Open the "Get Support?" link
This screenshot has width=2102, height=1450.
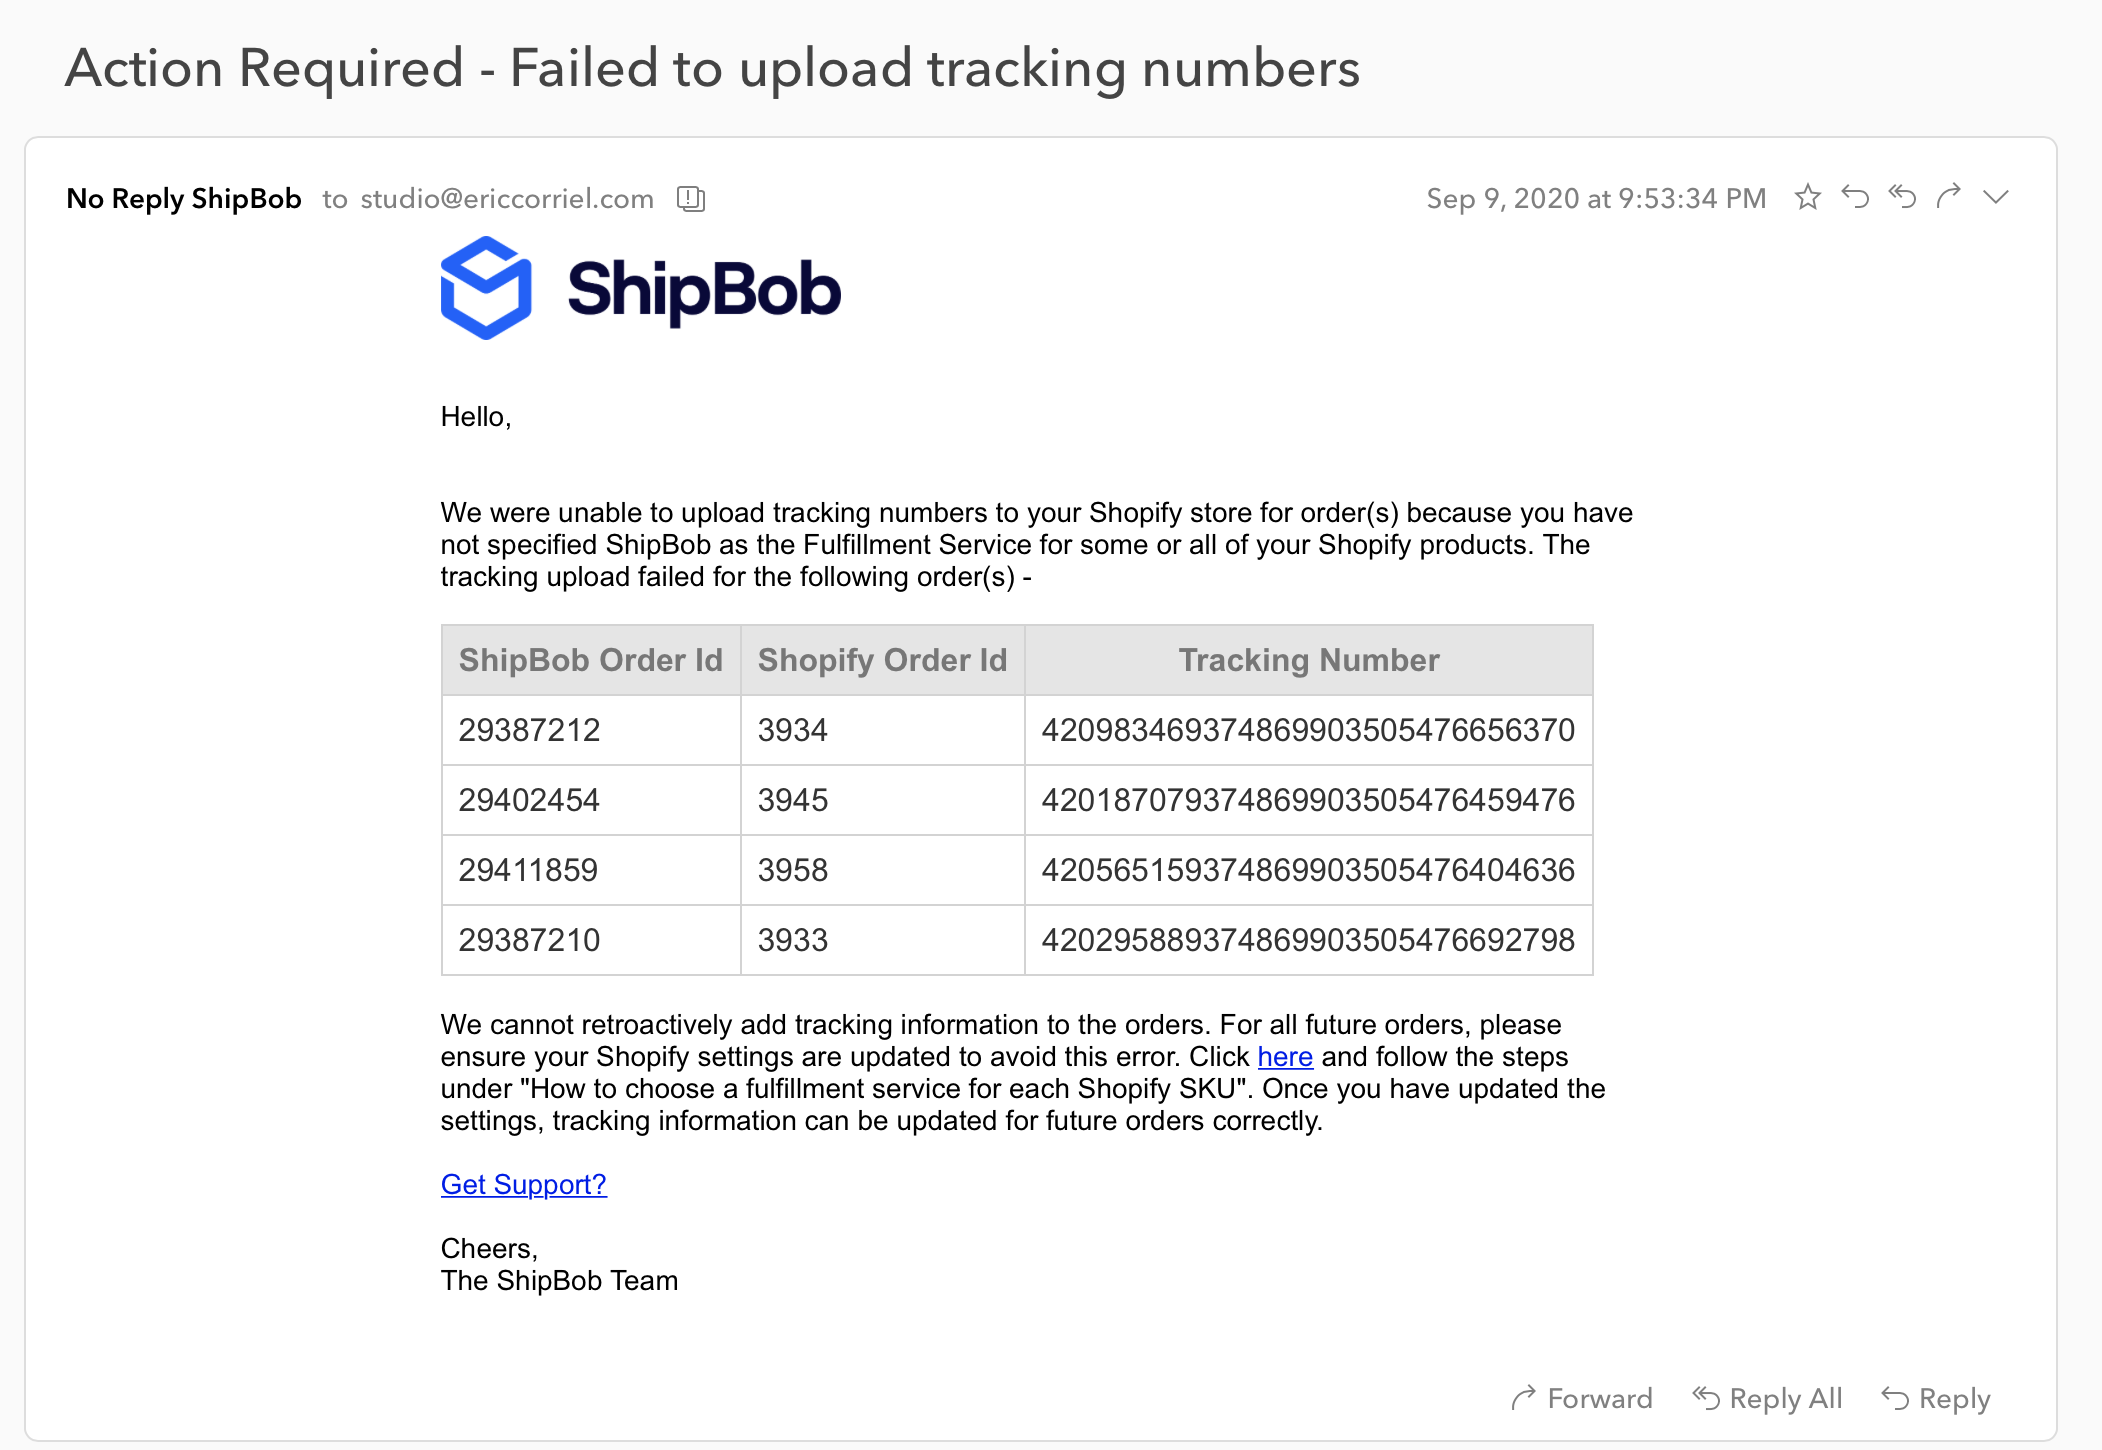pyautogui.click(x=524, y=1185)
